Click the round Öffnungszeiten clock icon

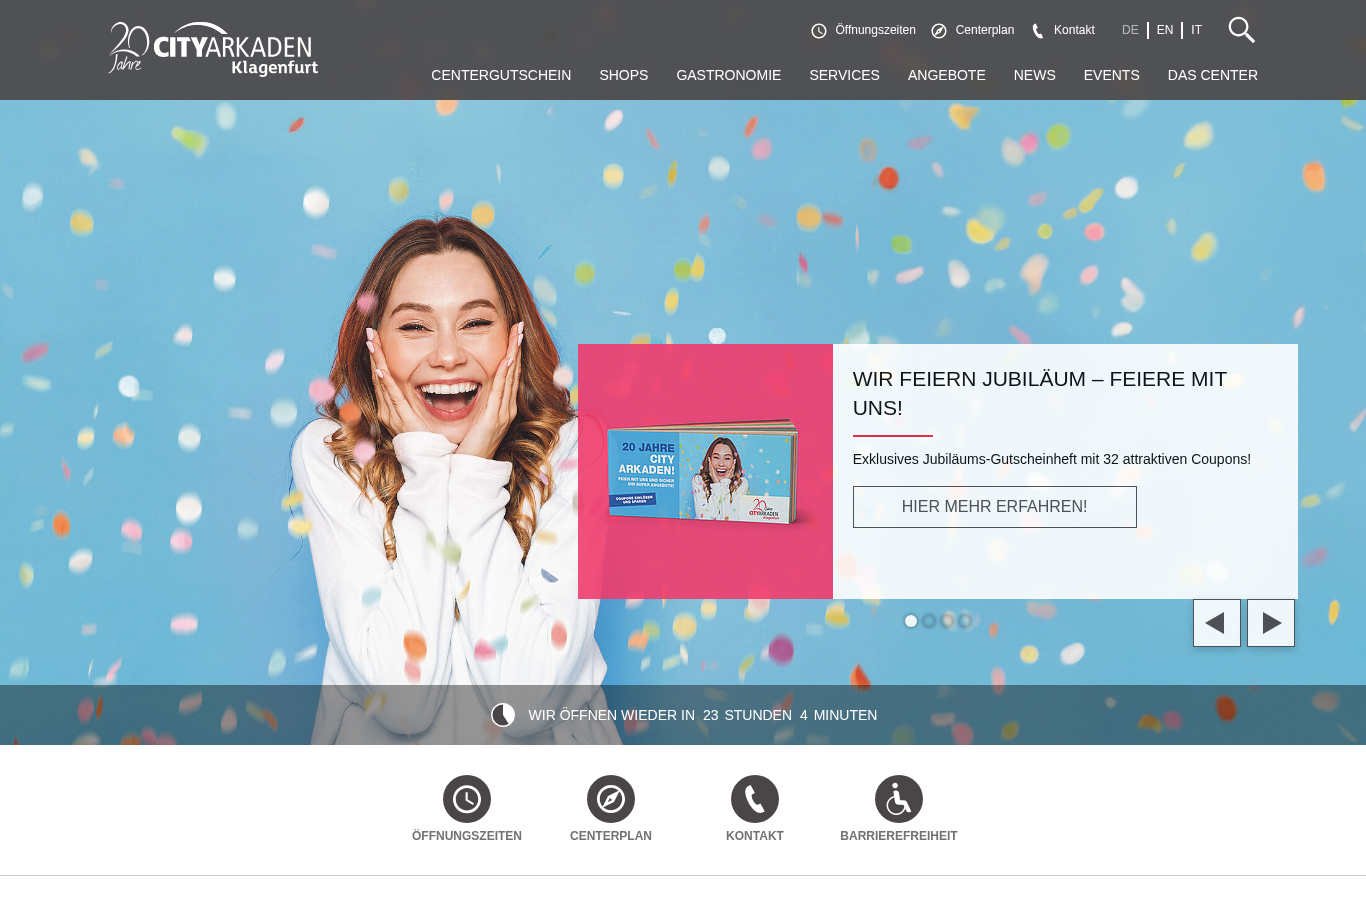[x=467, y=799]
